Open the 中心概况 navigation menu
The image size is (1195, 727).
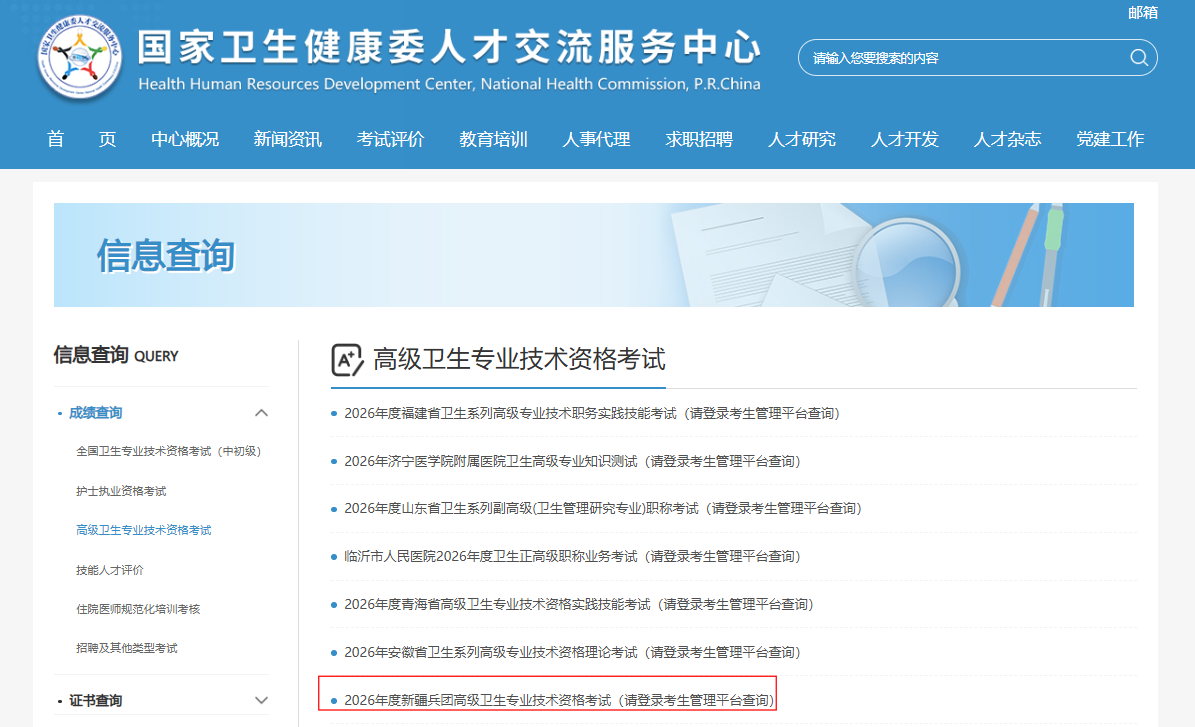pyautogui.click(x=185, y=139)
